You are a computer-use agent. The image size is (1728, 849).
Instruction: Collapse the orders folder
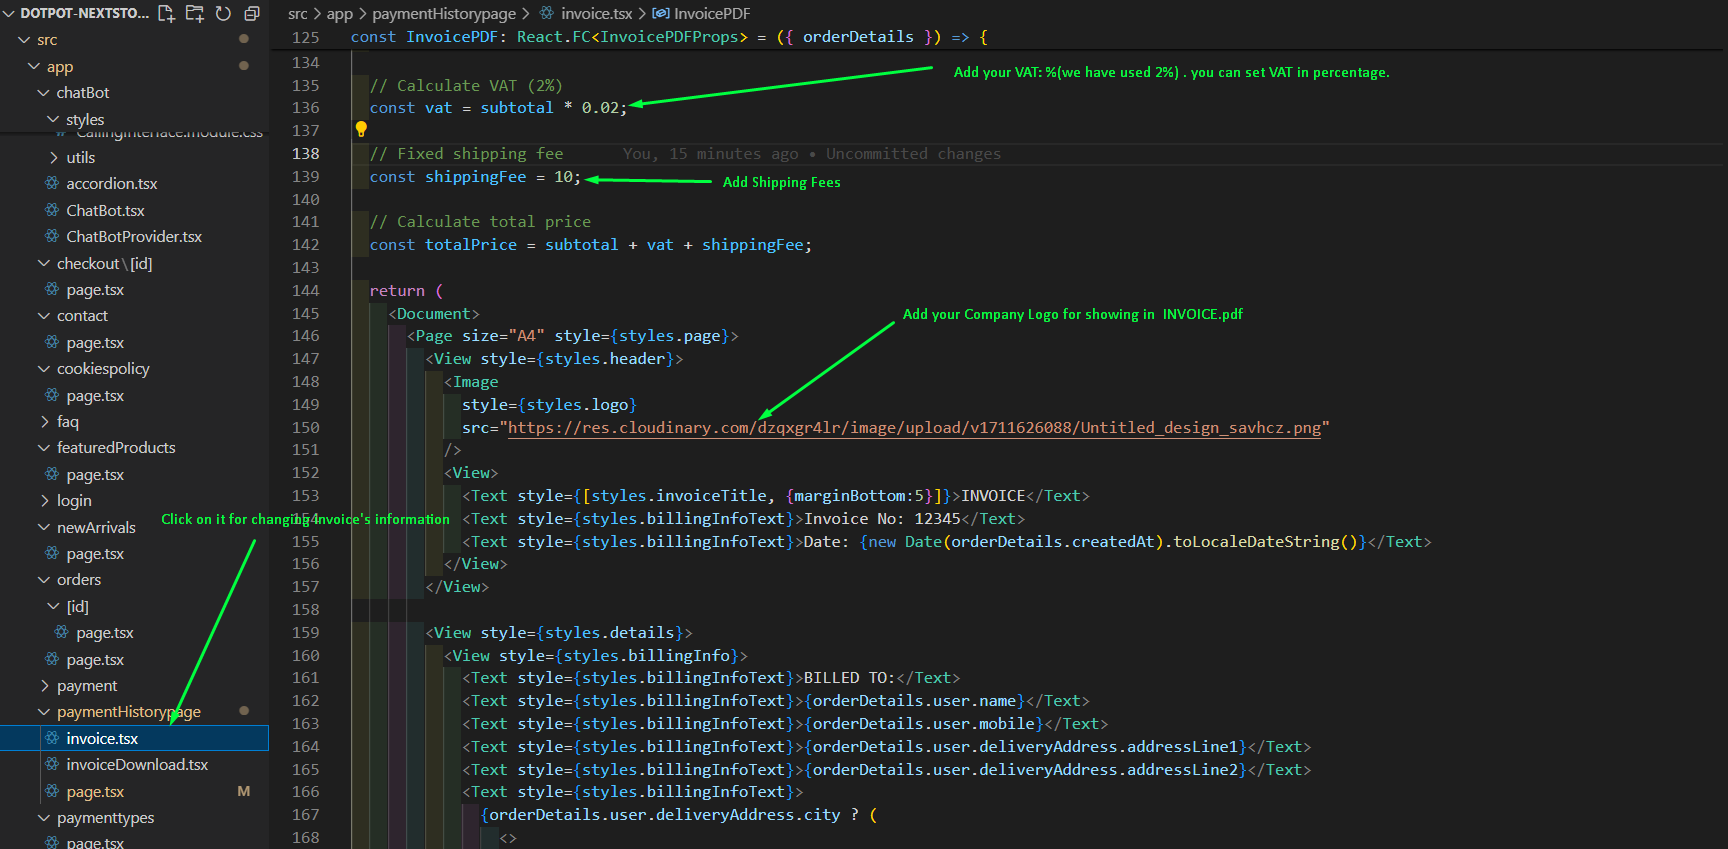pos(44,579)
